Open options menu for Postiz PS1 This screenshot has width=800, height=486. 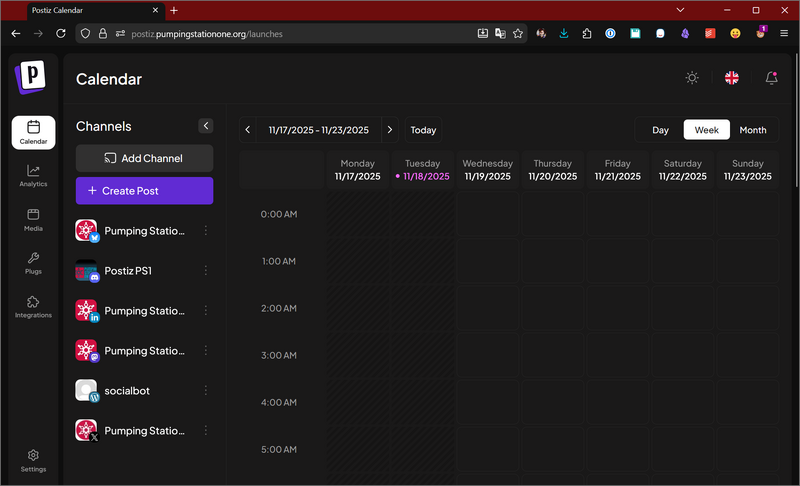pyautogui.click(x=206, y=270)
